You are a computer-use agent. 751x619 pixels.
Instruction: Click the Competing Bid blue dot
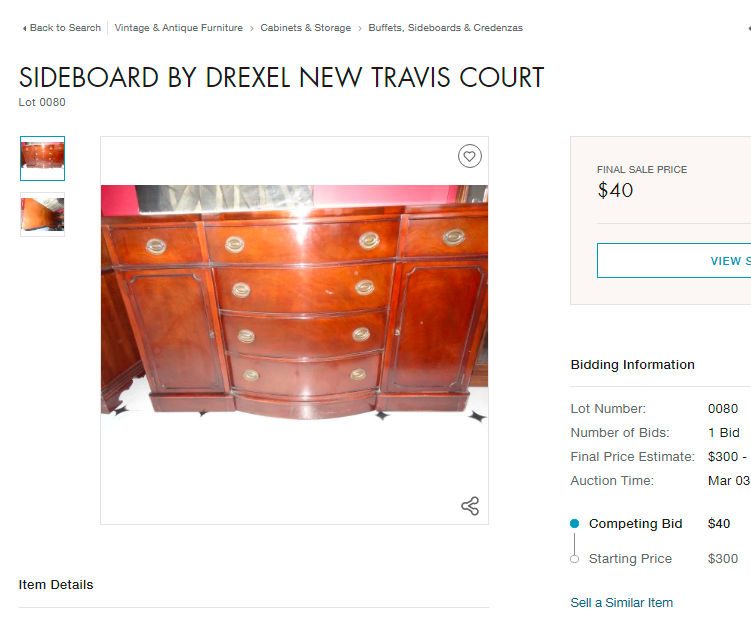tap(575, 524)
